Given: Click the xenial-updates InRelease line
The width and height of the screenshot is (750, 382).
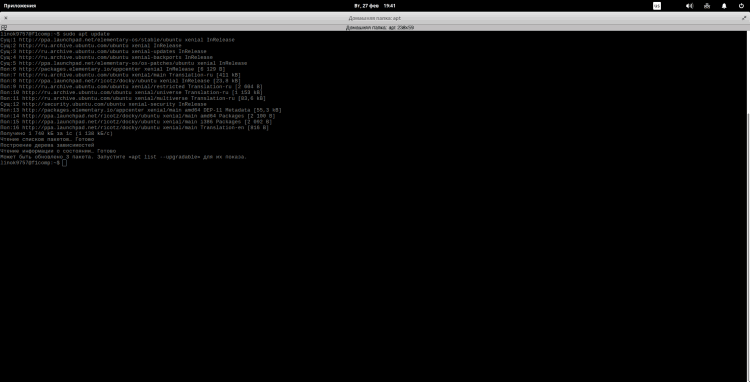Looking at the screenshot, I should 103,51.
